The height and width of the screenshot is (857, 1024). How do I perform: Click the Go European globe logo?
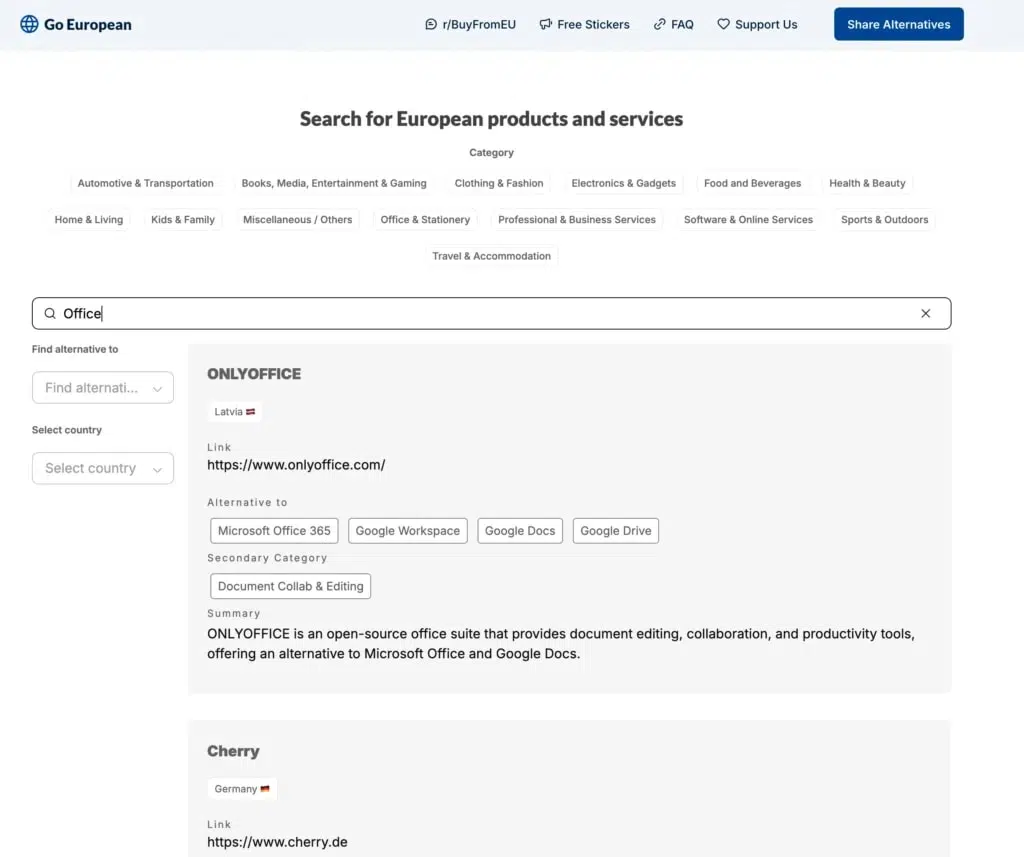pos(30,24)
